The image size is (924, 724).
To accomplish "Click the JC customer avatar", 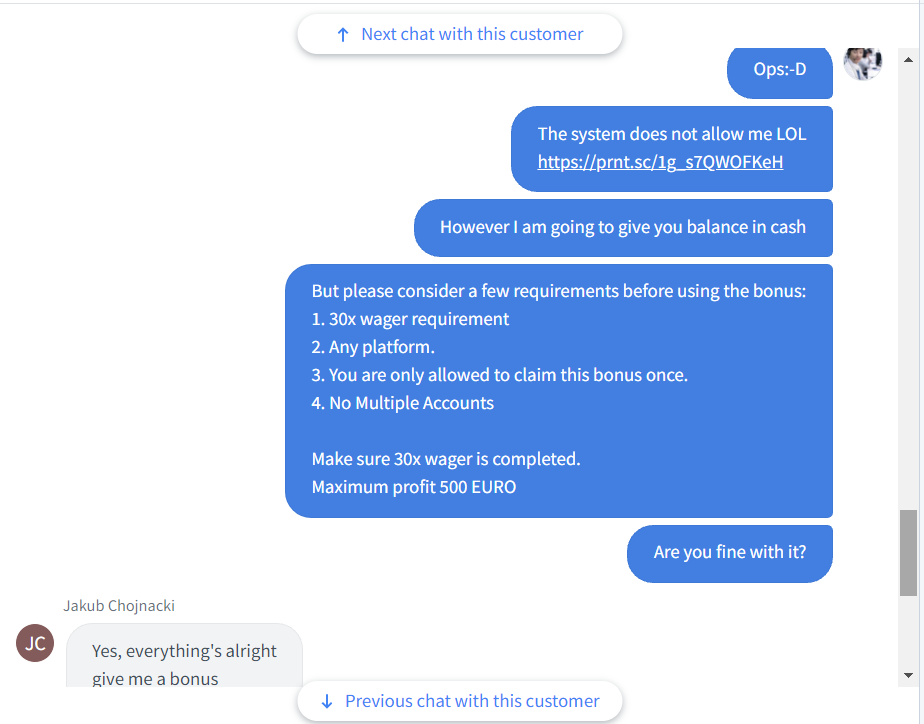I will pyautogui.click(x=35, y=643).
